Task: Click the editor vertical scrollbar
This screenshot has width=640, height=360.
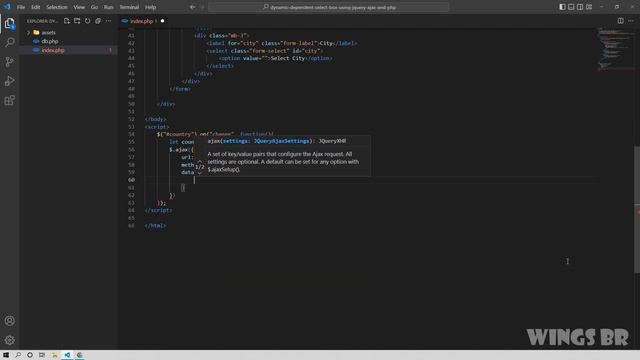Action: coord(637,209)
